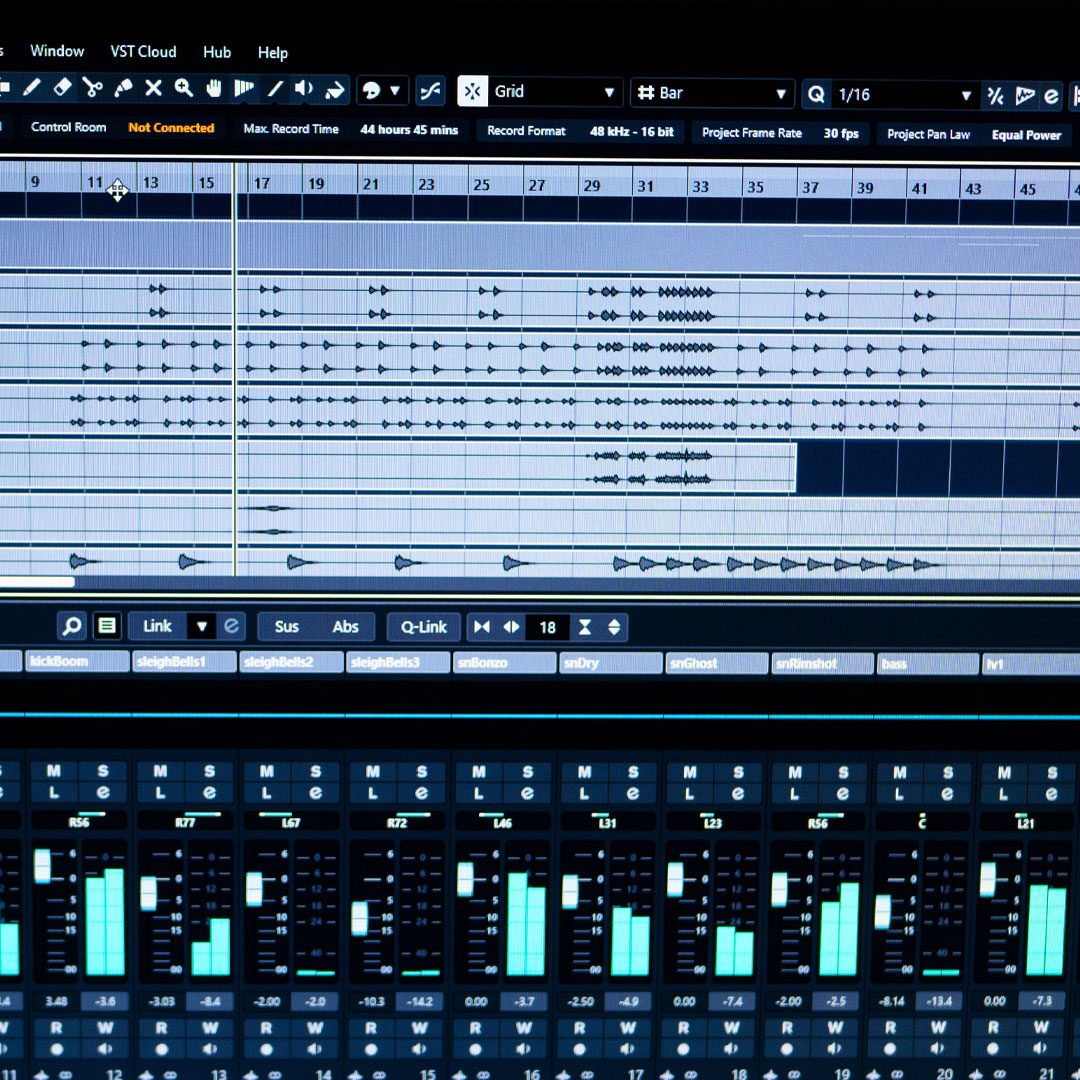Open the Hub menu
Image resolution: width=1080 pixels, height=1080 pixels.
217,52
